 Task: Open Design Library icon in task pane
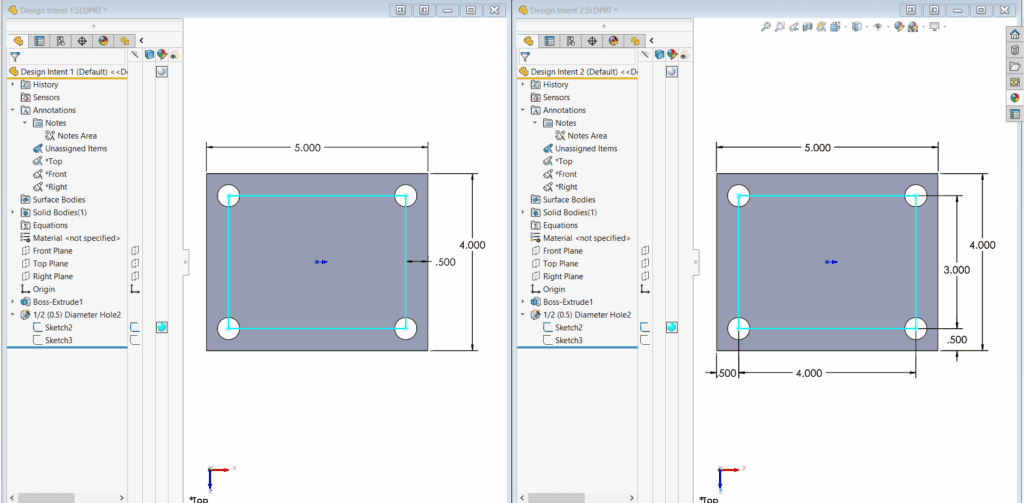pyautogui.click(x=1014, y=50)
